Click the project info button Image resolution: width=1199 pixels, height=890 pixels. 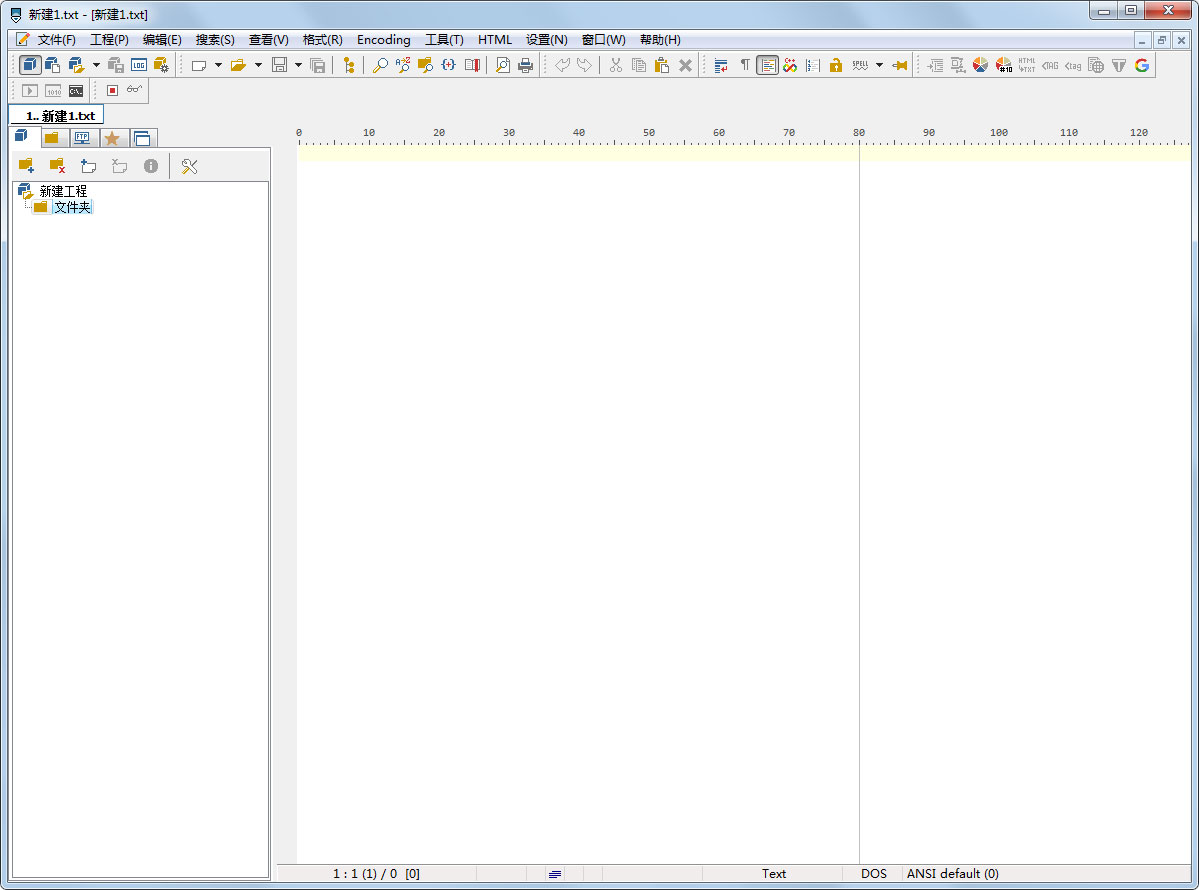pos(151,165)
